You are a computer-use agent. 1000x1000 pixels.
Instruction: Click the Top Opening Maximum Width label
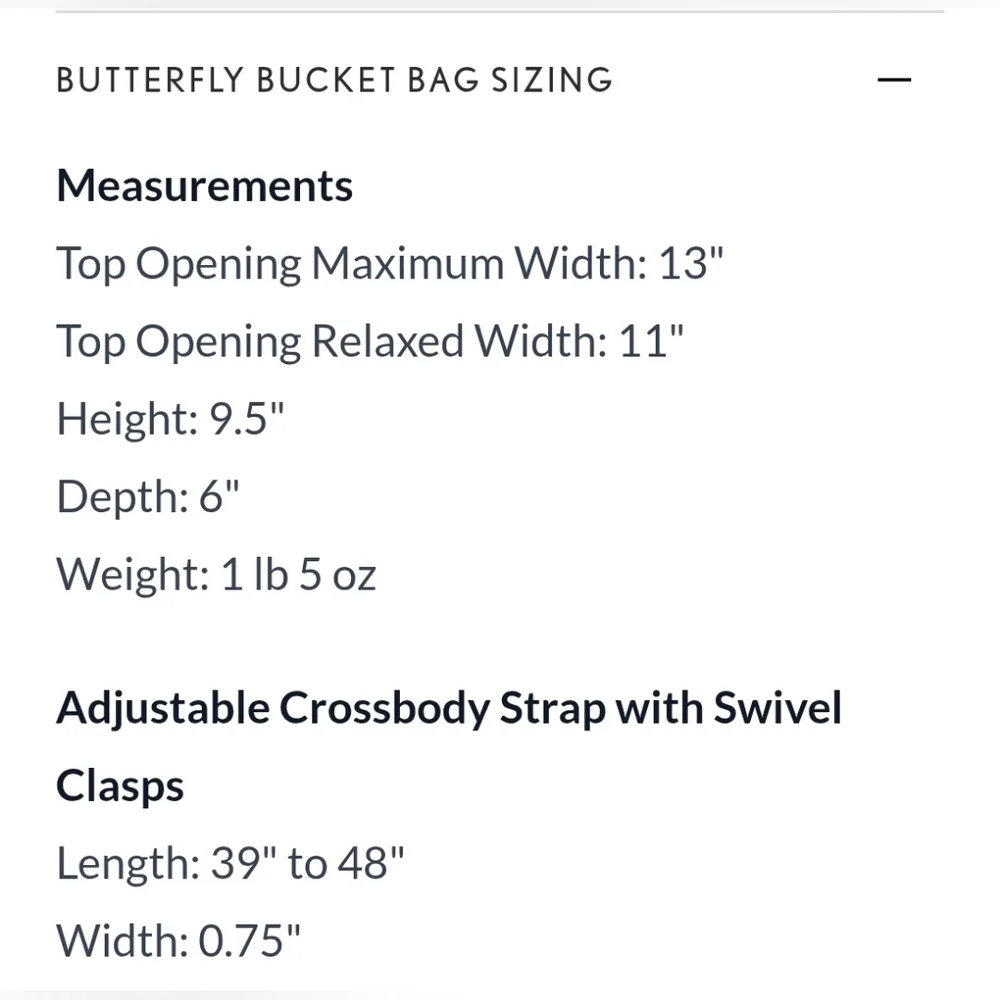[x=351, y=264]
